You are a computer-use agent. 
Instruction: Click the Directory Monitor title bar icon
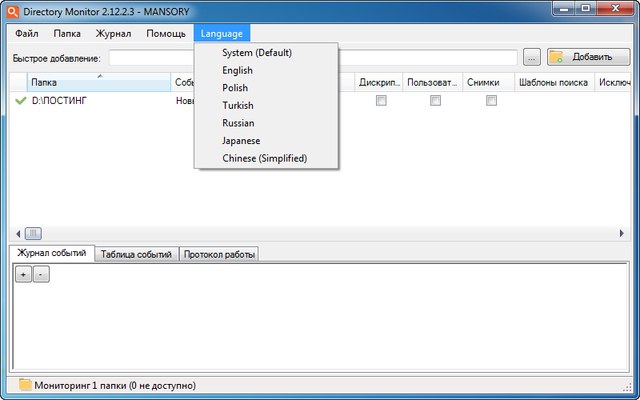(11, 11)
